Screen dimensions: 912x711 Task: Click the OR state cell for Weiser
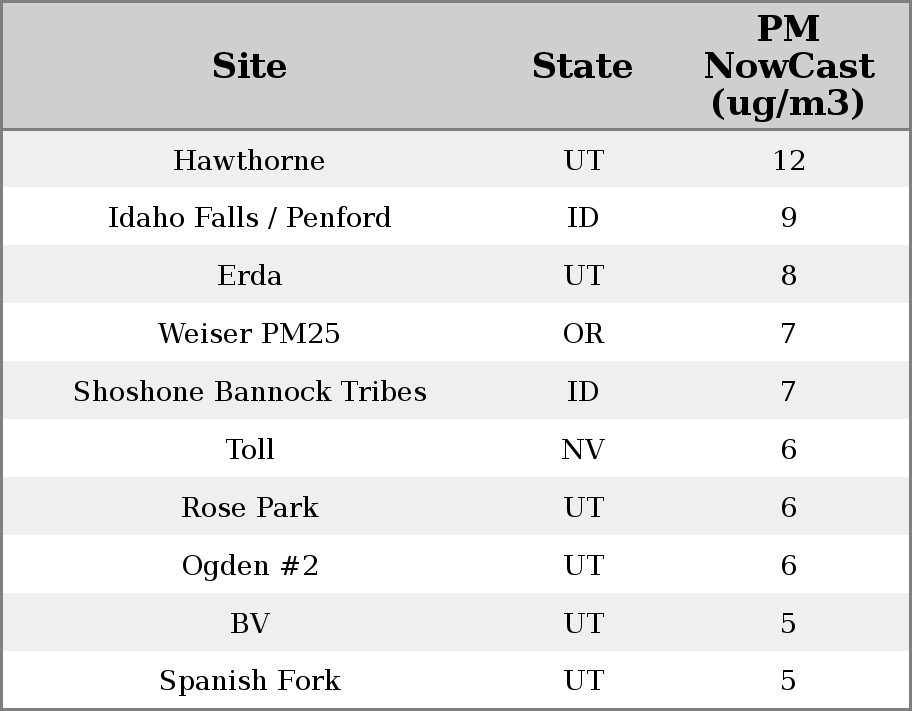point(583,334)
